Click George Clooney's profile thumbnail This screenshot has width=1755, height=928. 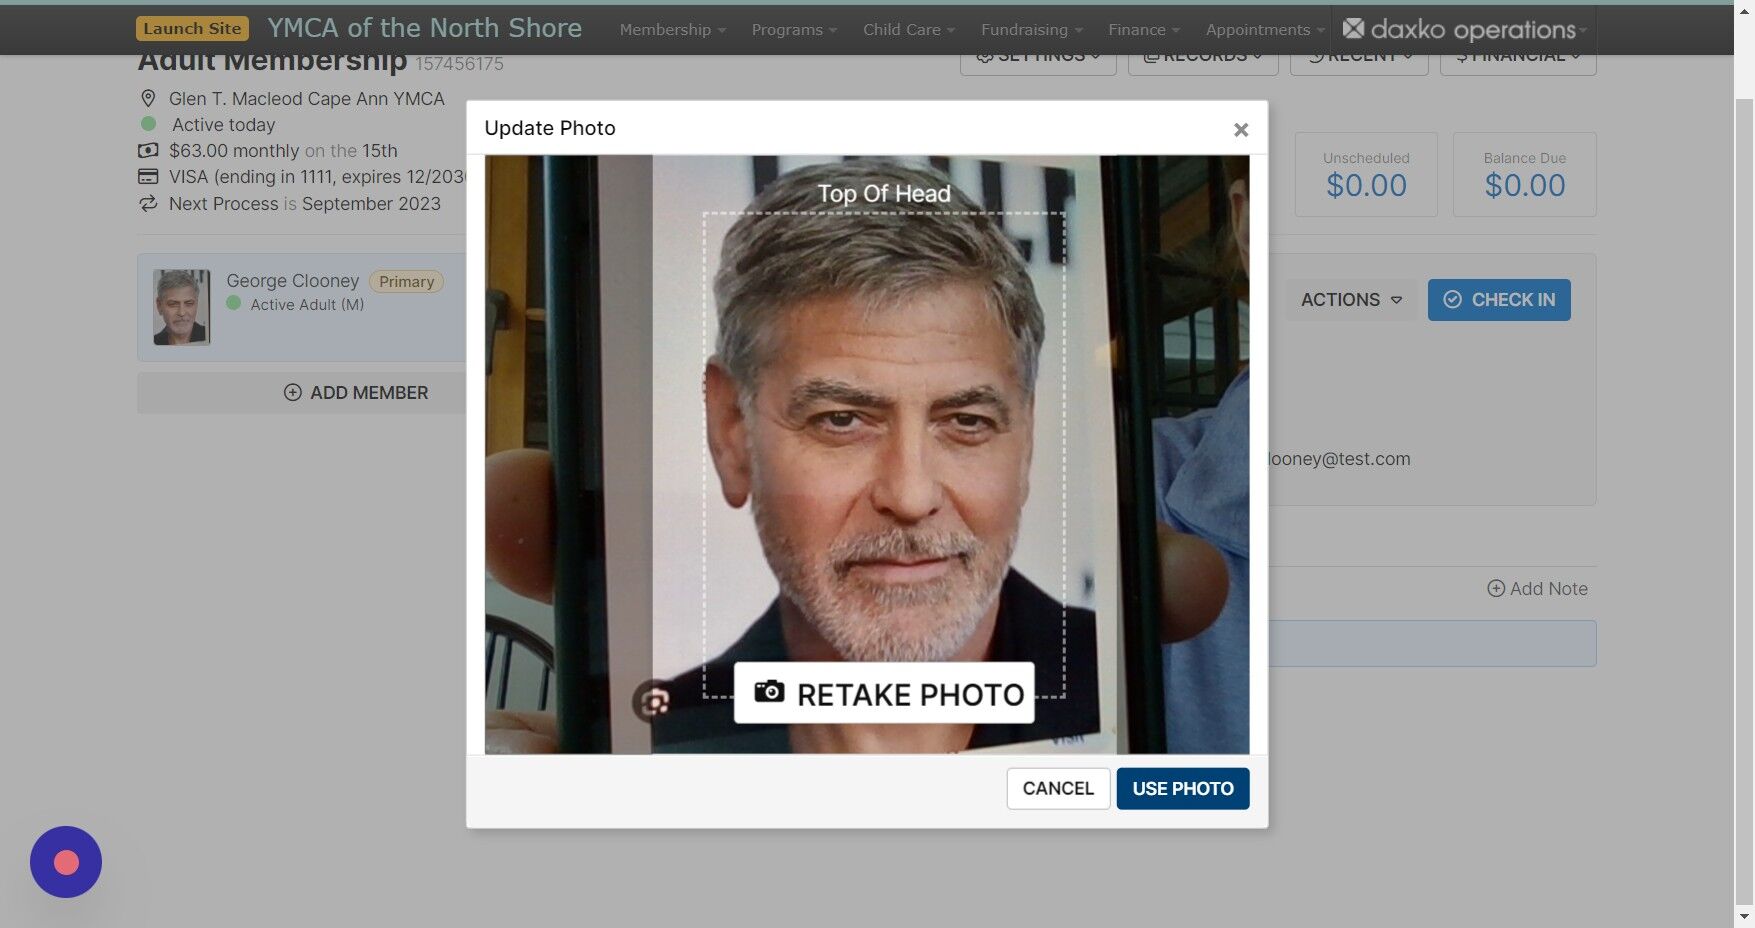[x=181, y=307]
